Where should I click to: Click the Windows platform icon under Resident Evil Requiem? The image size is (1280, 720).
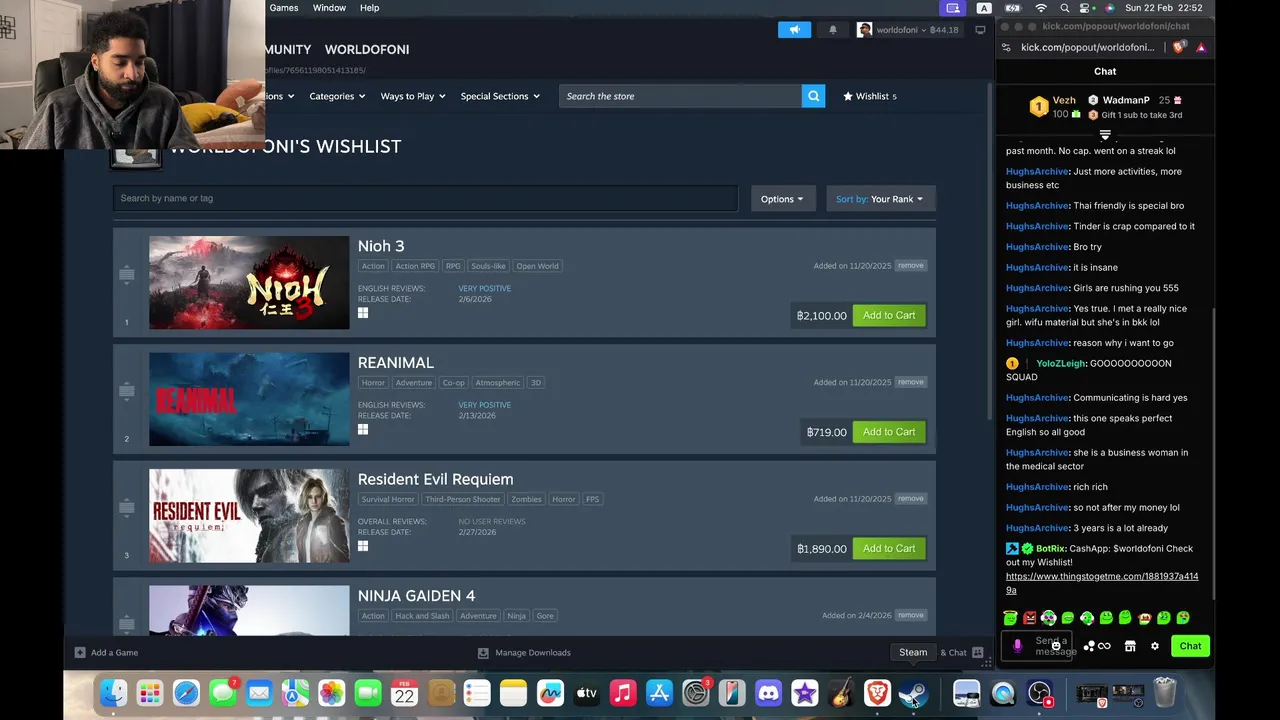(x=363, y=546)
